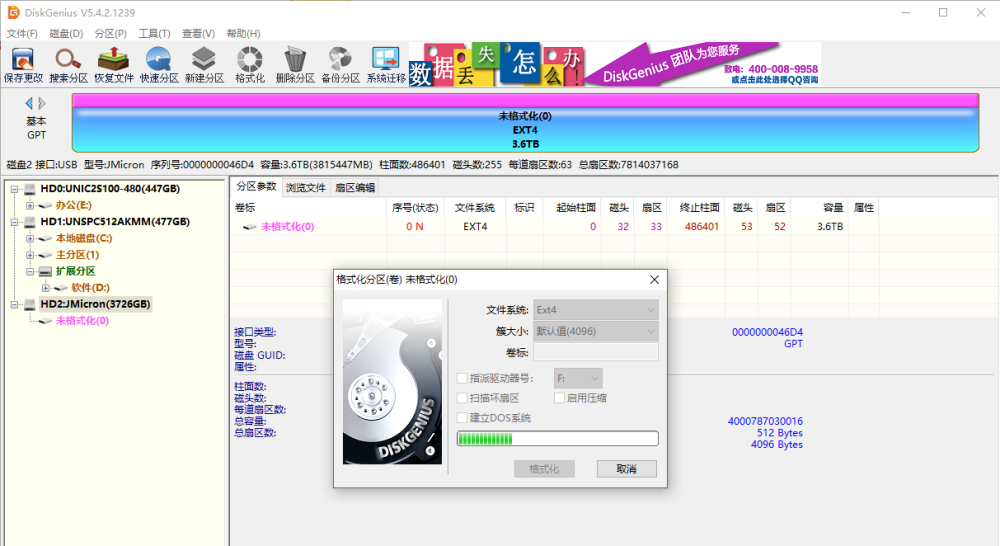Click the green format progress bar
This screenshot has width=1000, height=546.
coord(557,438)
